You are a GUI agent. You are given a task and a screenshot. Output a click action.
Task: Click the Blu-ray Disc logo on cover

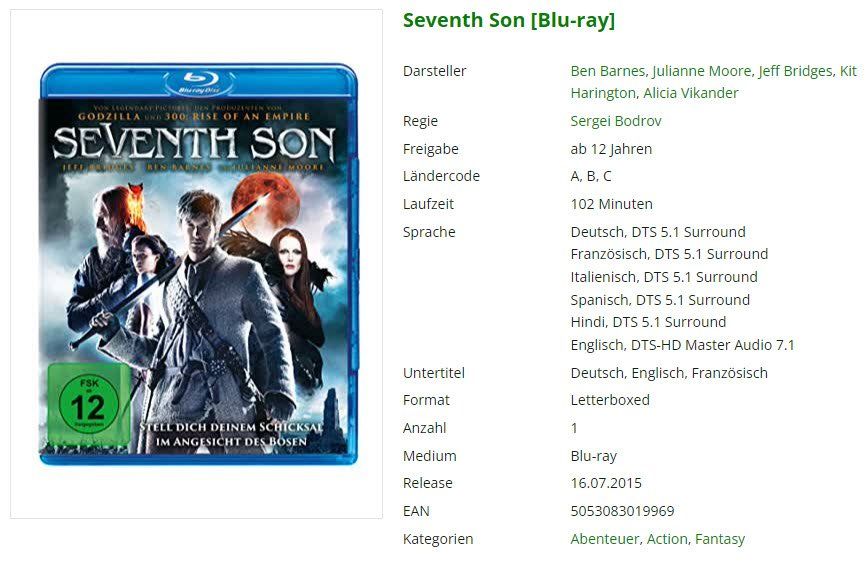(x=199, y=82)
